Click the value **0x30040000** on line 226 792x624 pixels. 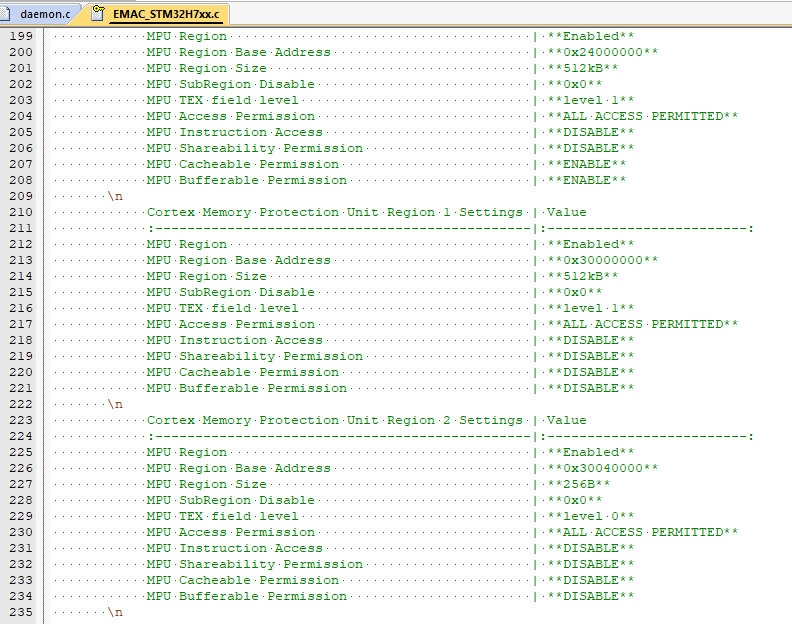(x=603, y=468)
